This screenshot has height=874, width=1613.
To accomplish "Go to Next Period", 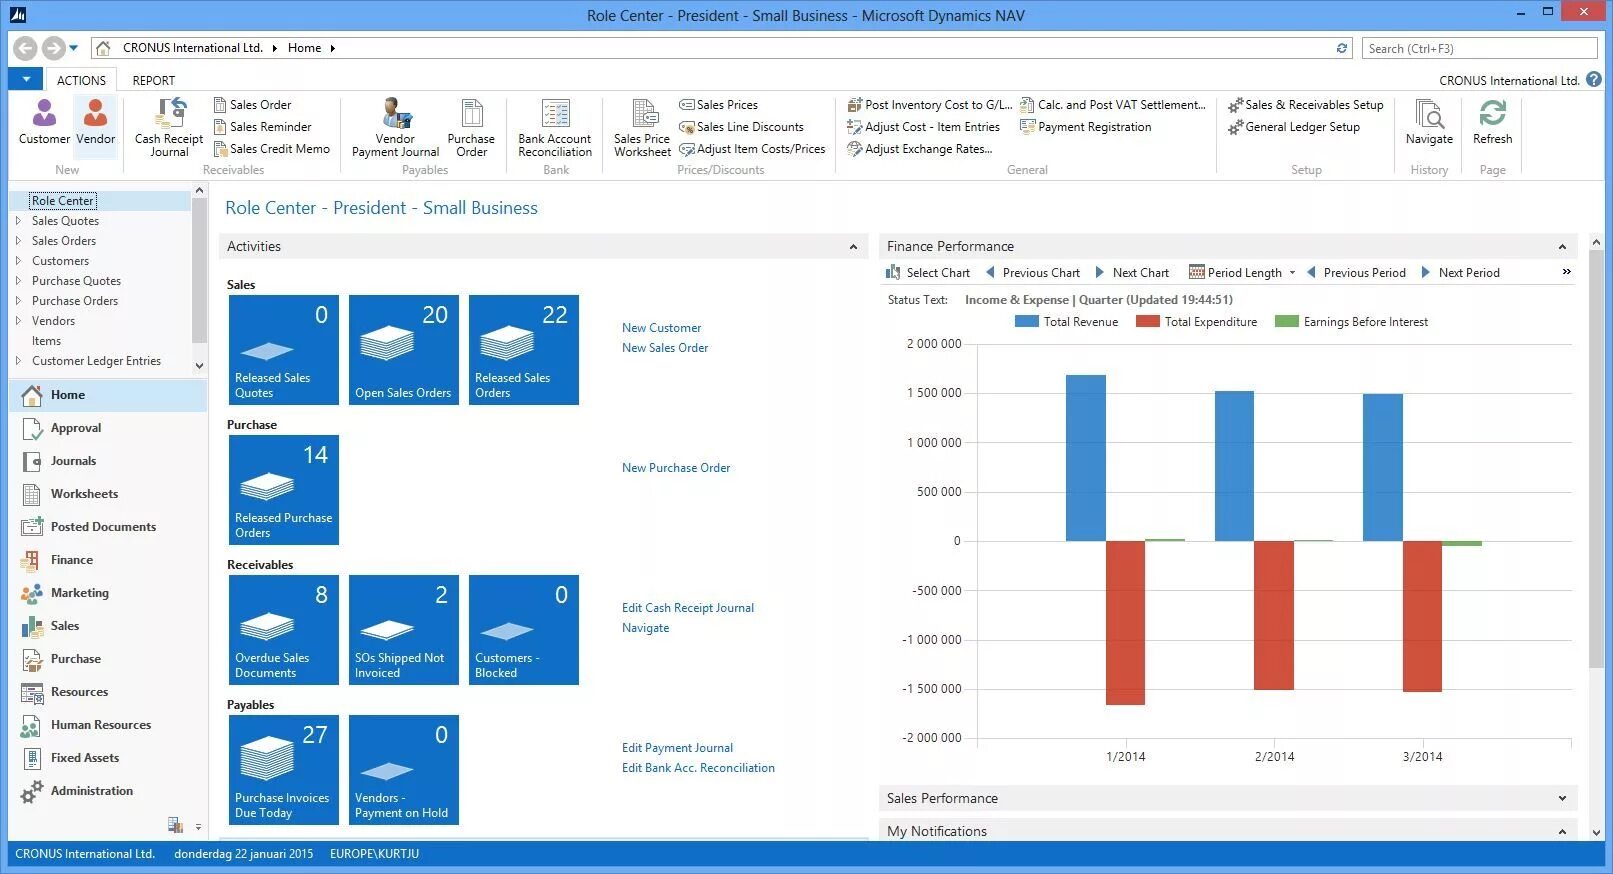I will coord(1460,272).
